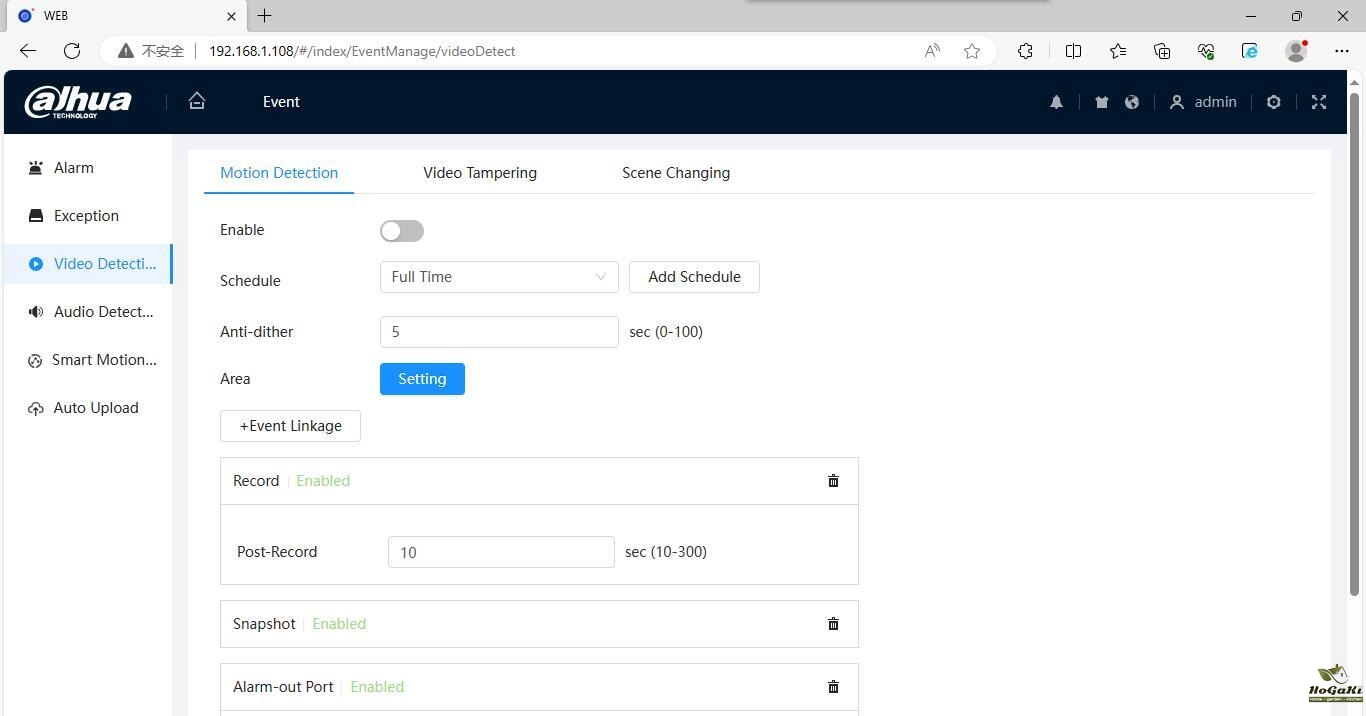Enter fullscreen using the expand icon
This screenshot has height=716, width=1366.
pyautogui.click(x=1318, y=102)
